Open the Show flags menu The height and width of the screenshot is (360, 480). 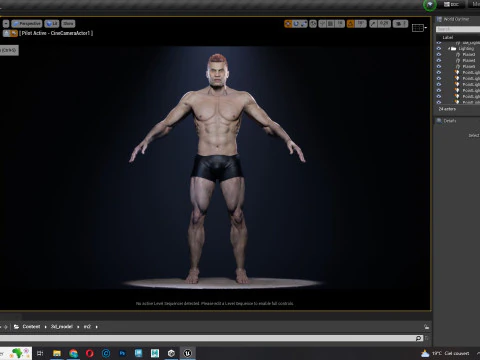tap(68, 24)
